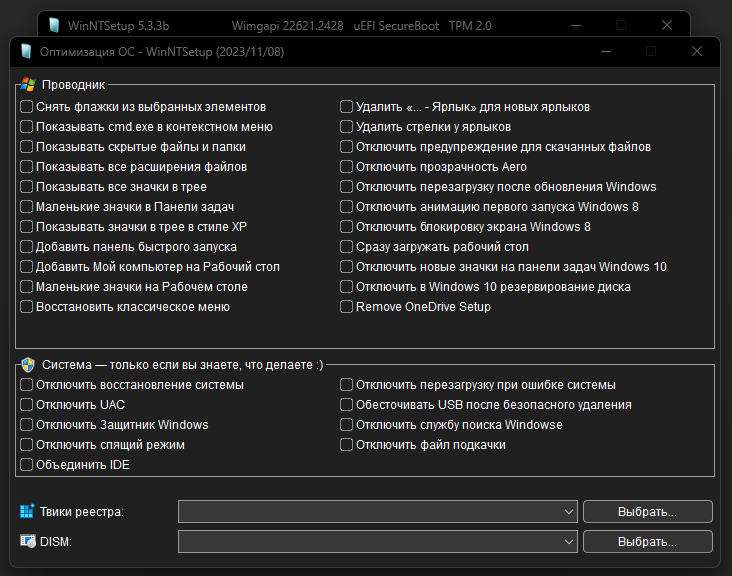Toggle Объединить IDE checkbox
This screenshot has width=732, height=576.
point(27,464)
